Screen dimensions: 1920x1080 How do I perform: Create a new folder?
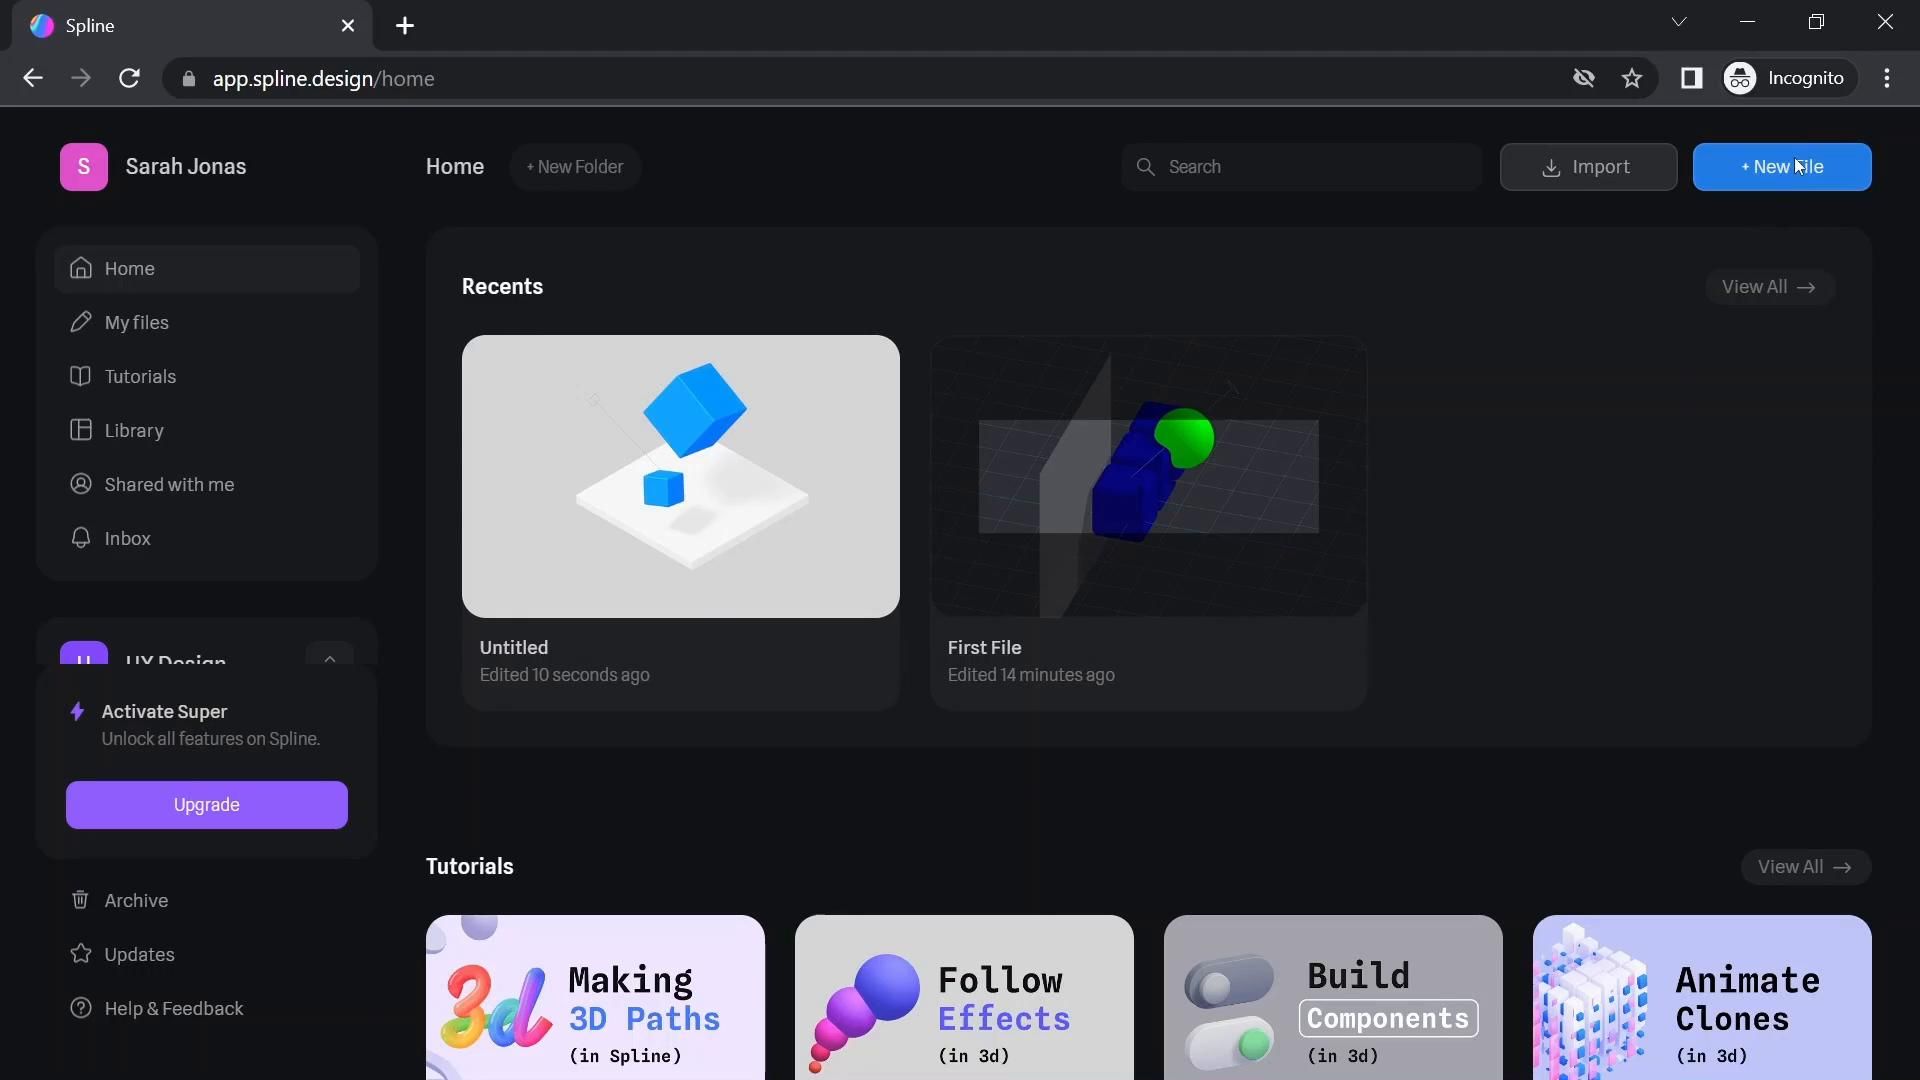tap(575, 167)
